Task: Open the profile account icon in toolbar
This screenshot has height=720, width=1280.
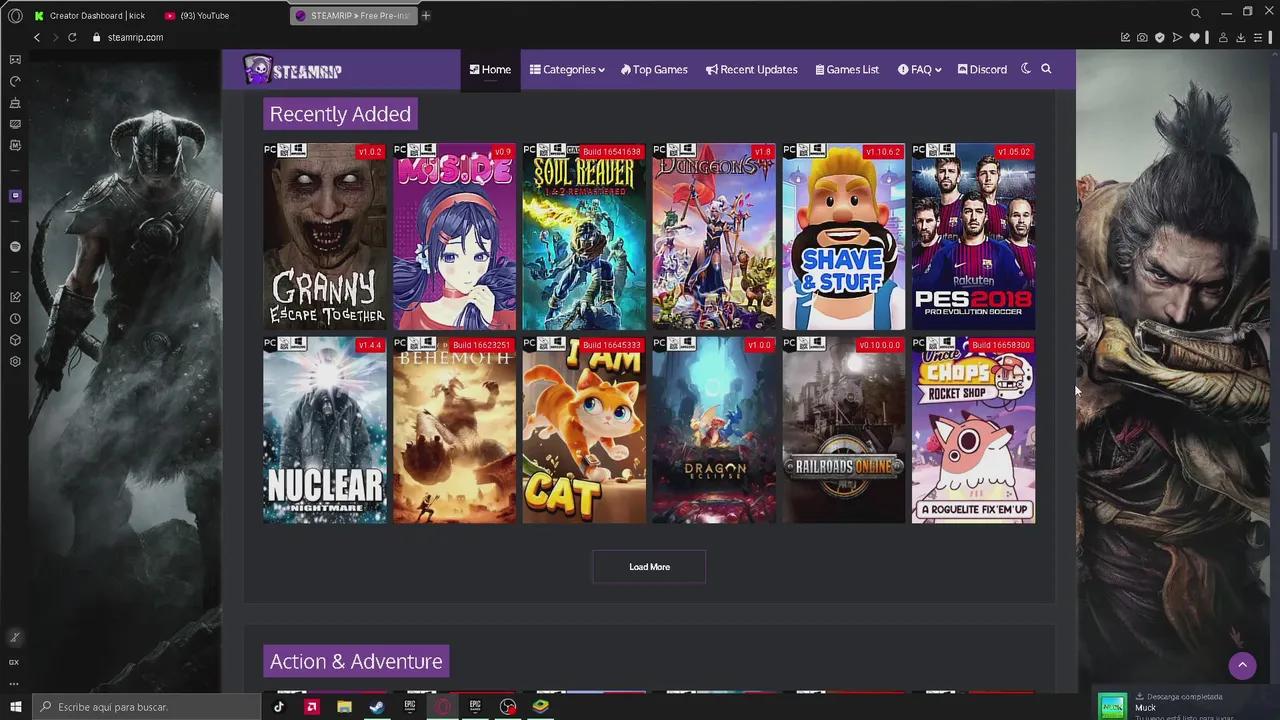Action: (1223, 37)
